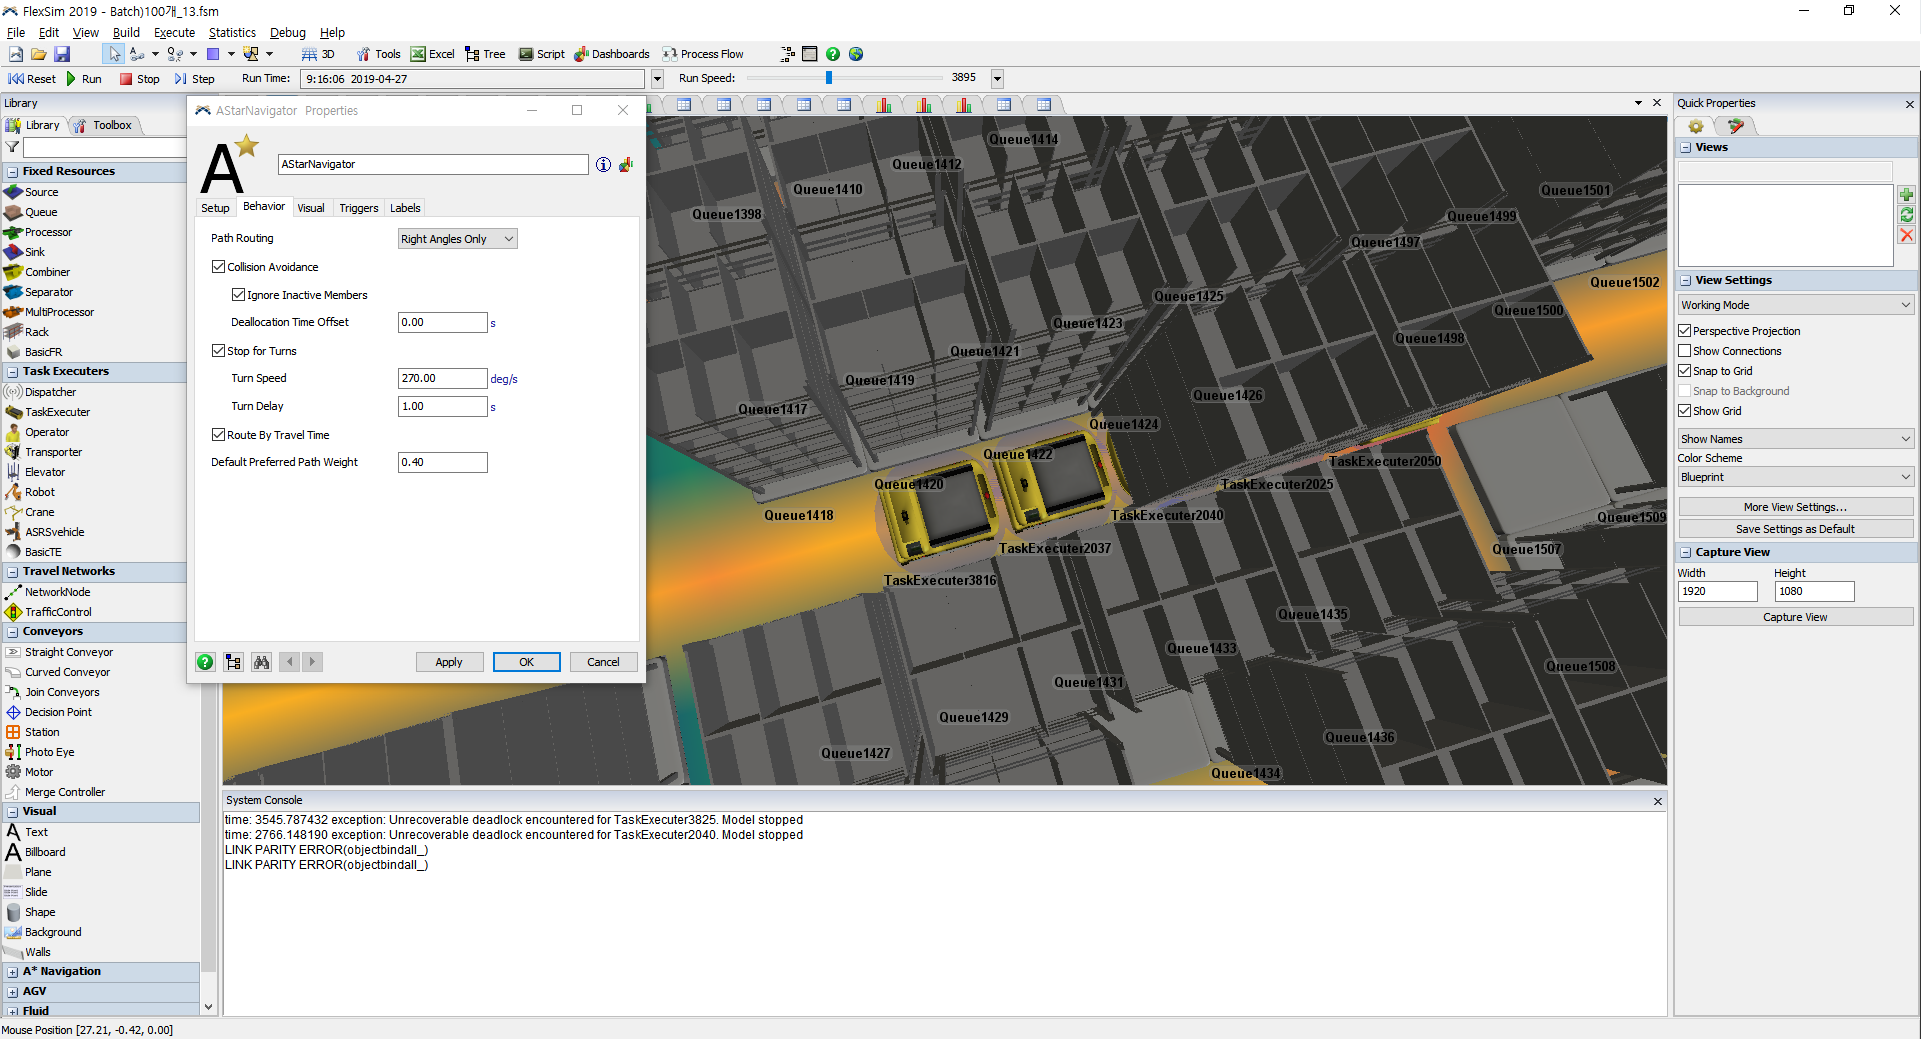This screenshot has width=1921, height=1039.
Task: Switch to the Triggers tab
Action: pos(358,208)
